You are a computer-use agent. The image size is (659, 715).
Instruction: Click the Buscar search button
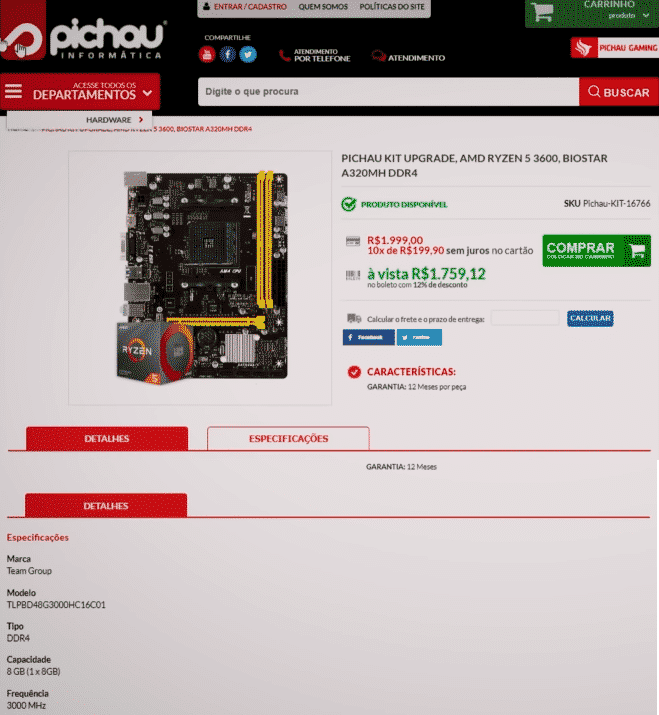coord(619,92)
